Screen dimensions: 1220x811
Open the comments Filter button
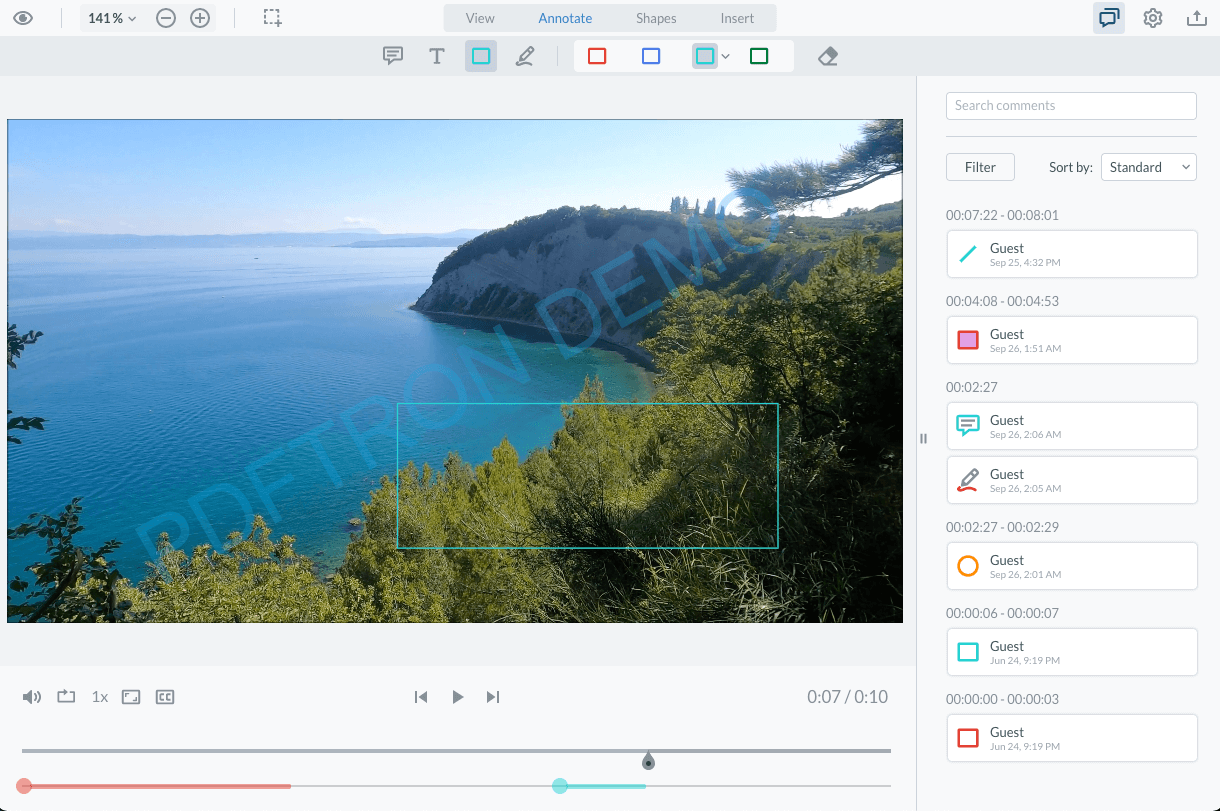point(980,167)
